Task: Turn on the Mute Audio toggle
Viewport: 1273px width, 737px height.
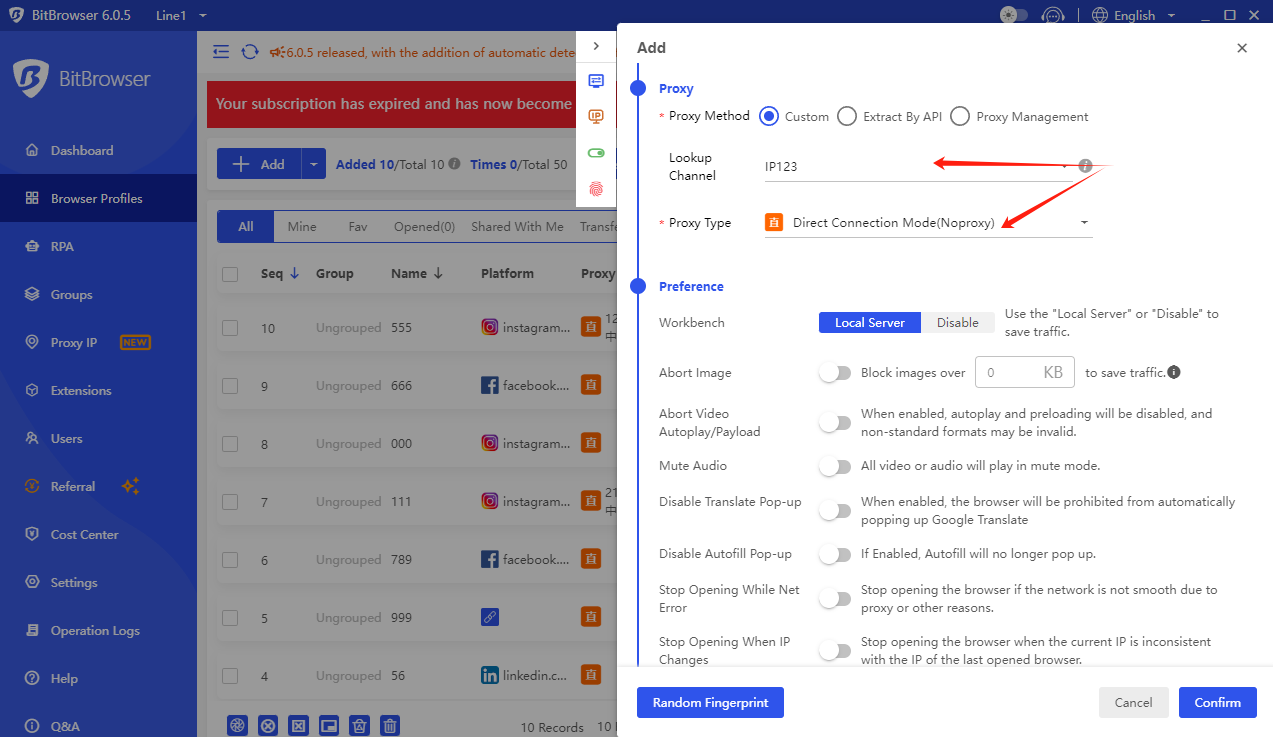Action: [x=835, y=465]
